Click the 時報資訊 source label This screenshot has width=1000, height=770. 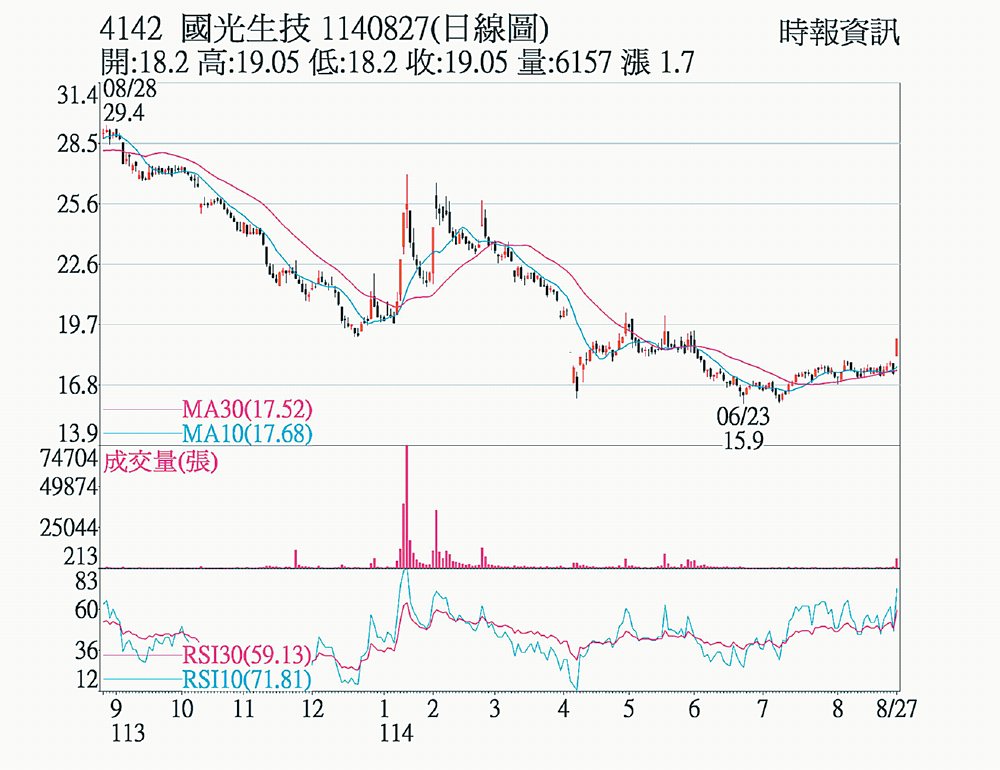pyautogui.click(x=839, y=33)
